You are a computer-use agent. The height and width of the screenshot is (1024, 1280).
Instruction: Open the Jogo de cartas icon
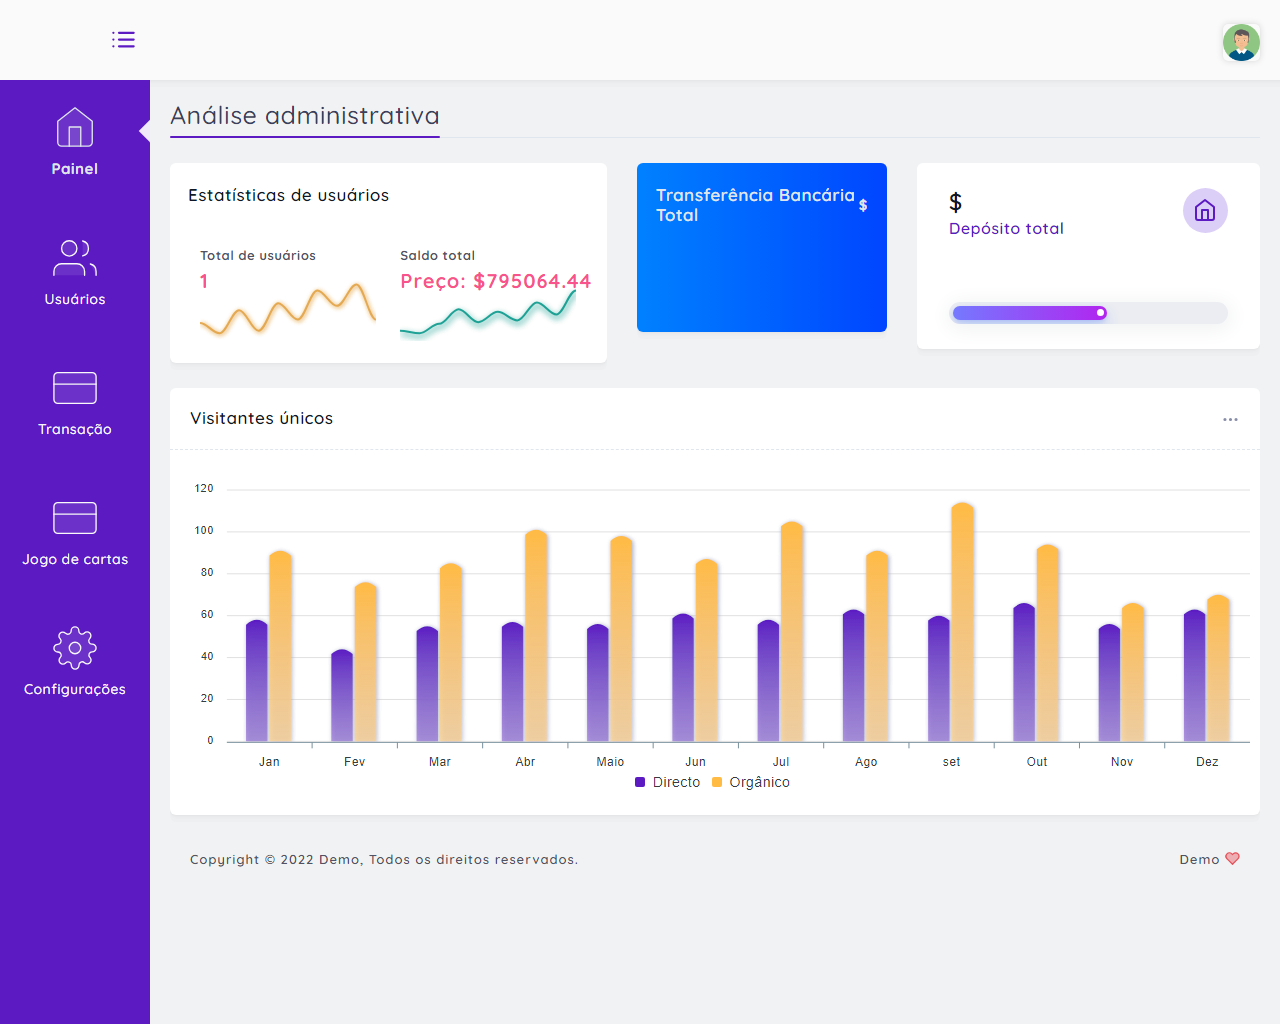click(x=75, y=518)
